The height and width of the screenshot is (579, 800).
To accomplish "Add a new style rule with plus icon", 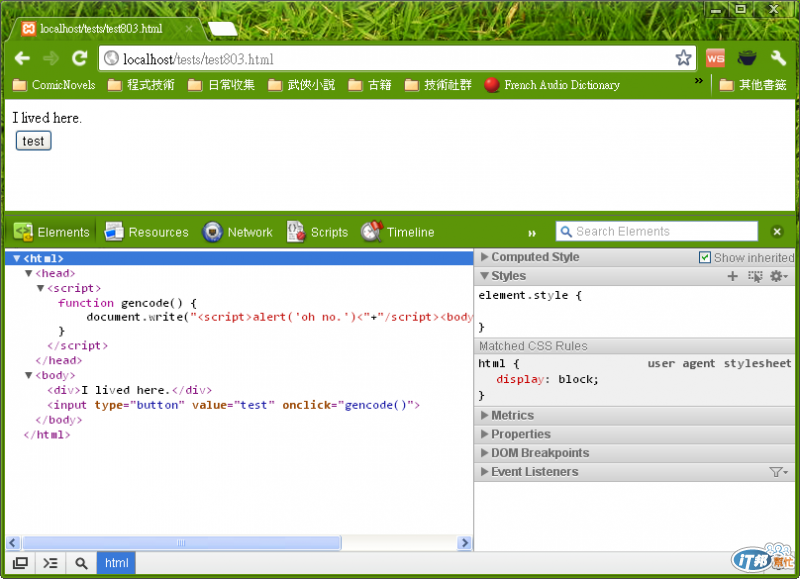I will point(732,276).
